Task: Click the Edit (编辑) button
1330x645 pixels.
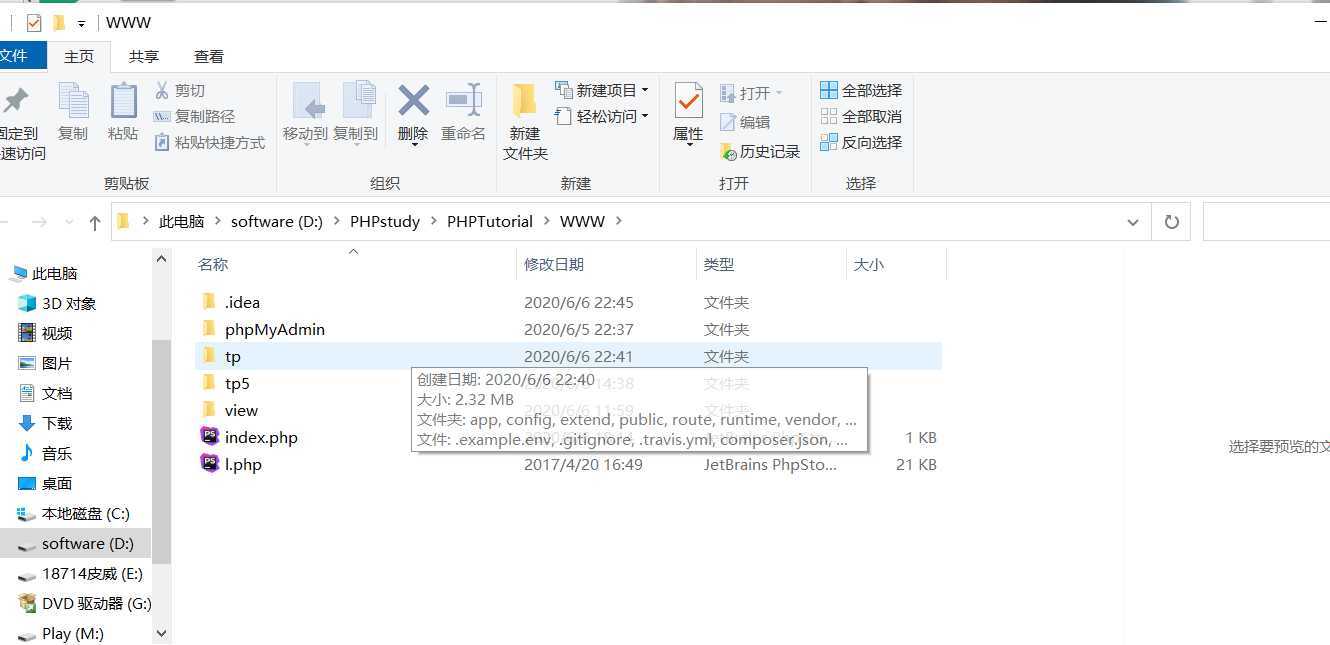Action: [745, 122]
